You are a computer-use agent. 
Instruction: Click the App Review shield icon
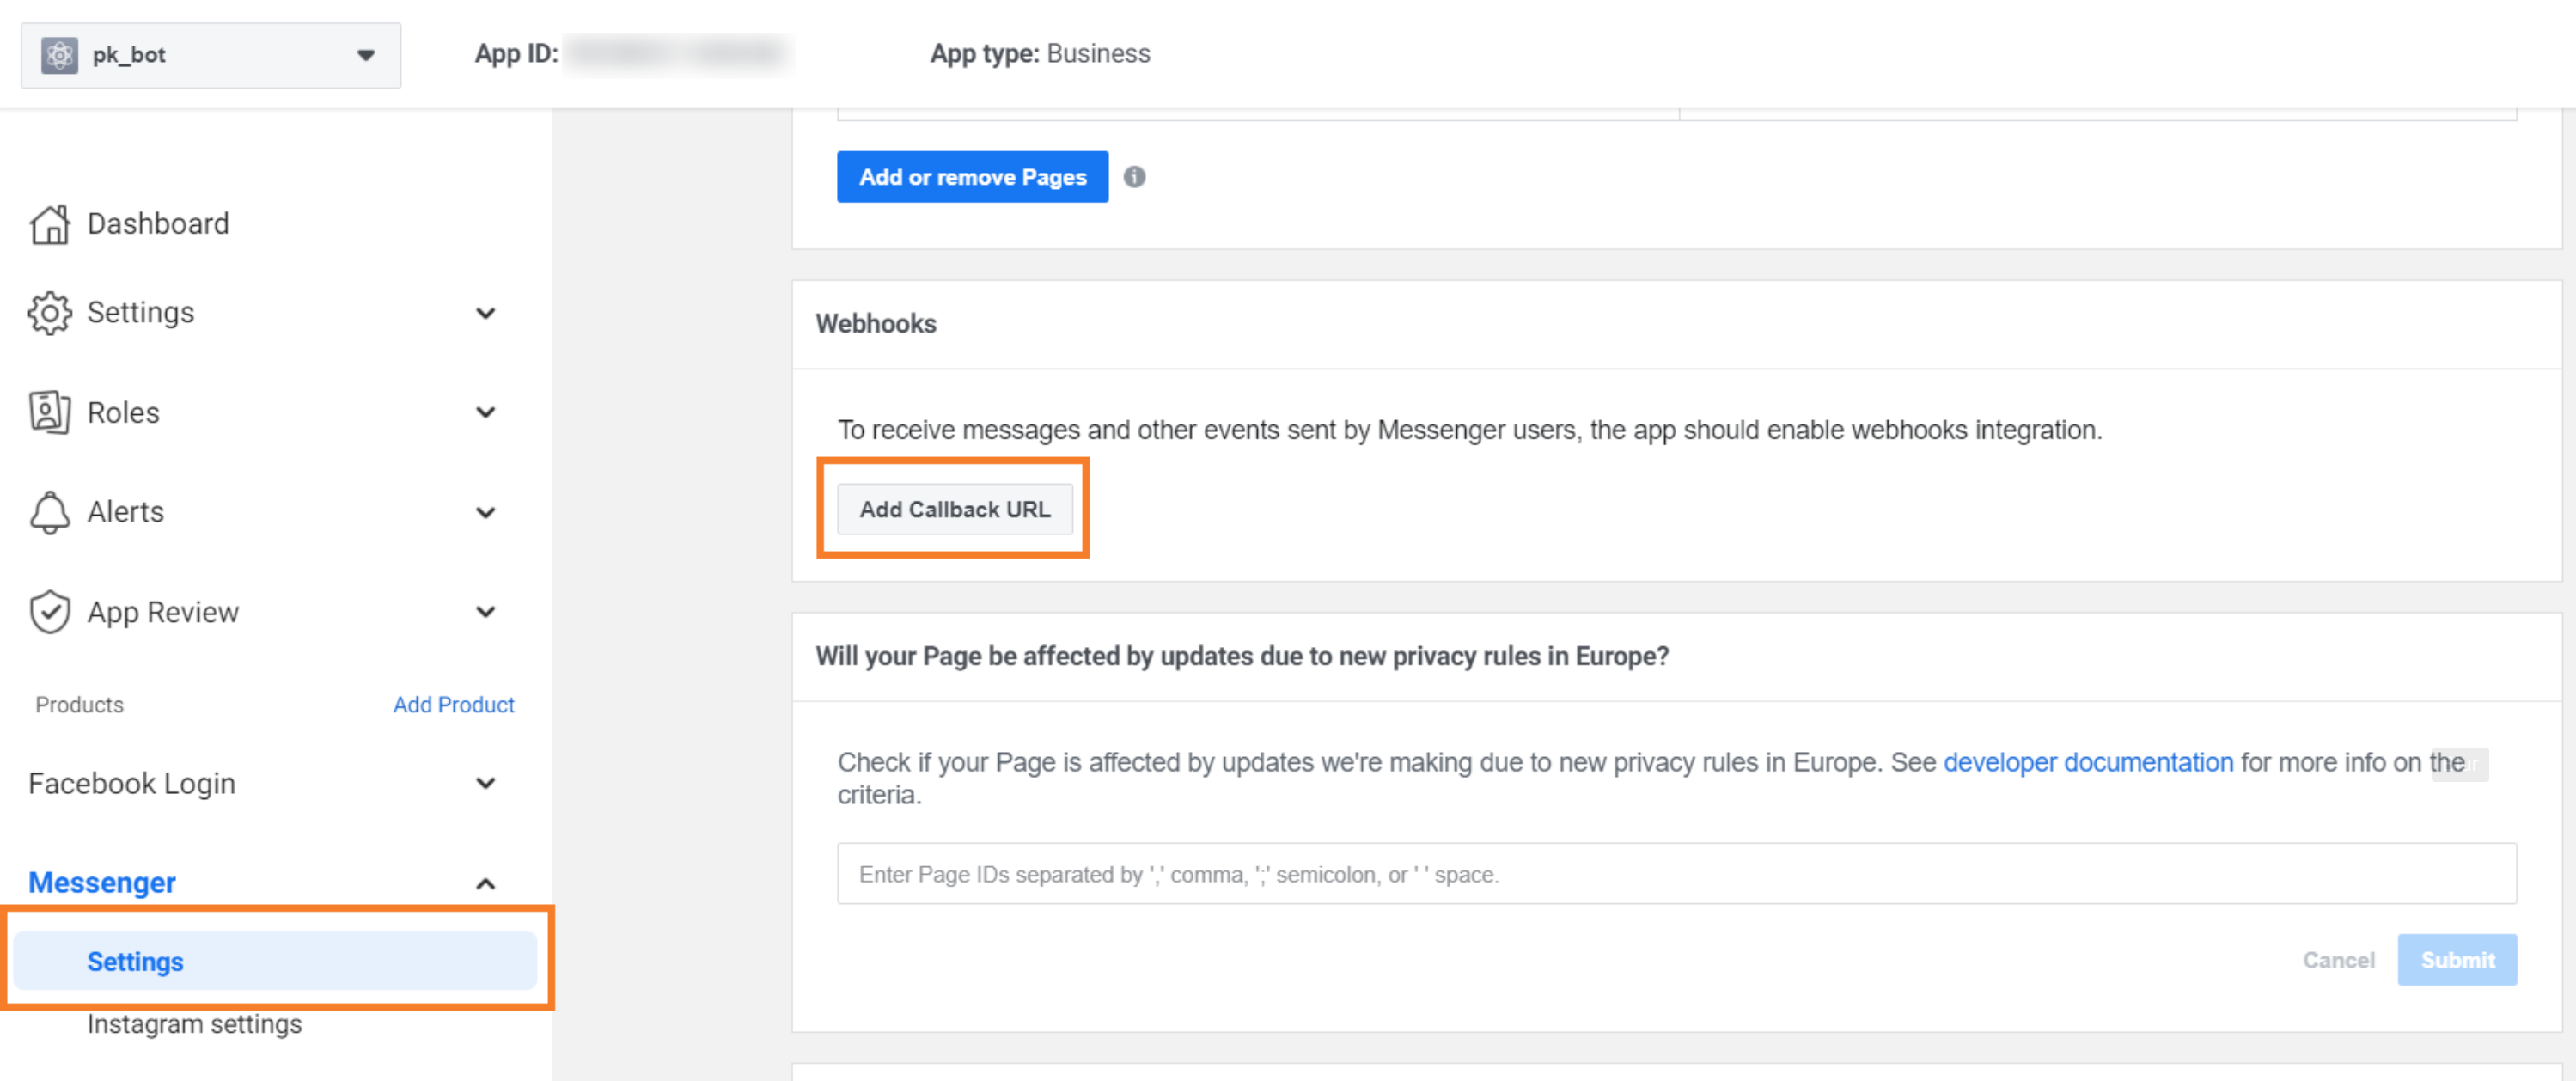point(49,612)
